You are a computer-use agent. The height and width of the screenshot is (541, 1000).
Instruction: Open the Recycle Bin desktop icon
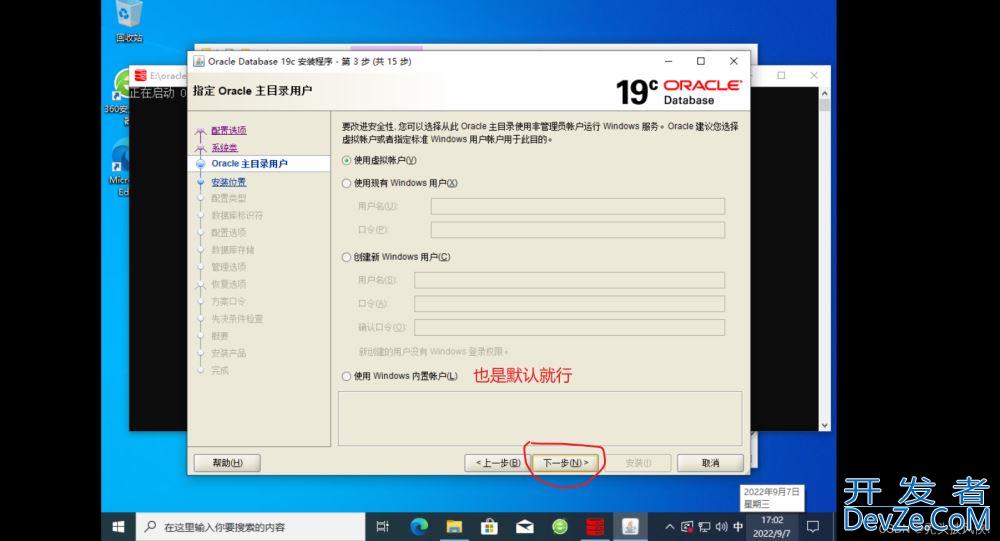point(129,21)
